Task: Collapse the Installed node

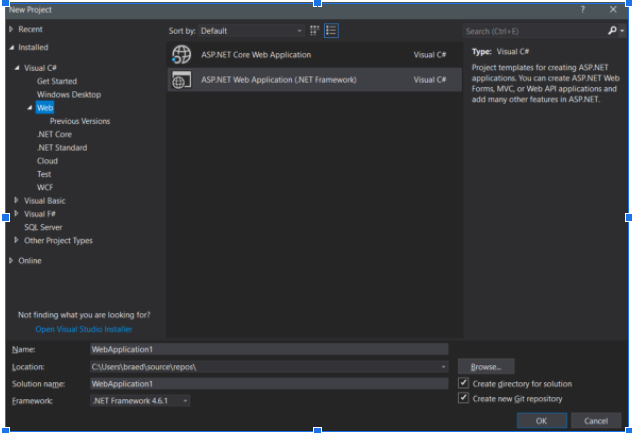Action: [x=11, y=48]
